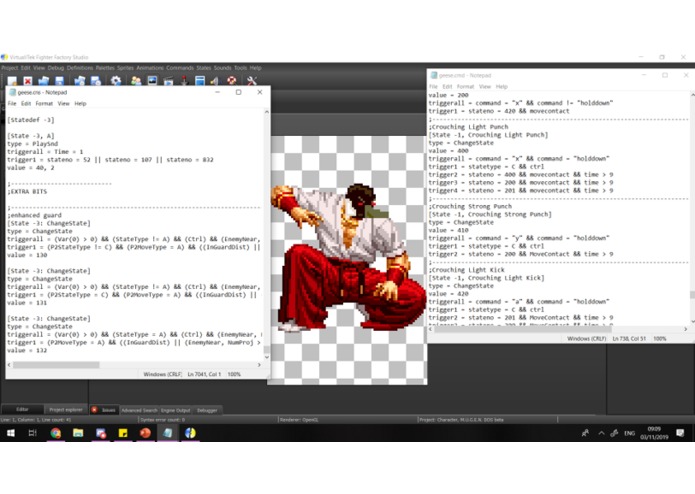The width and height of the screenshot is (695, 494).
Task: Open Help menu in geese.cns Notepad
Action: pyautogui.click(x=80, y=104)
